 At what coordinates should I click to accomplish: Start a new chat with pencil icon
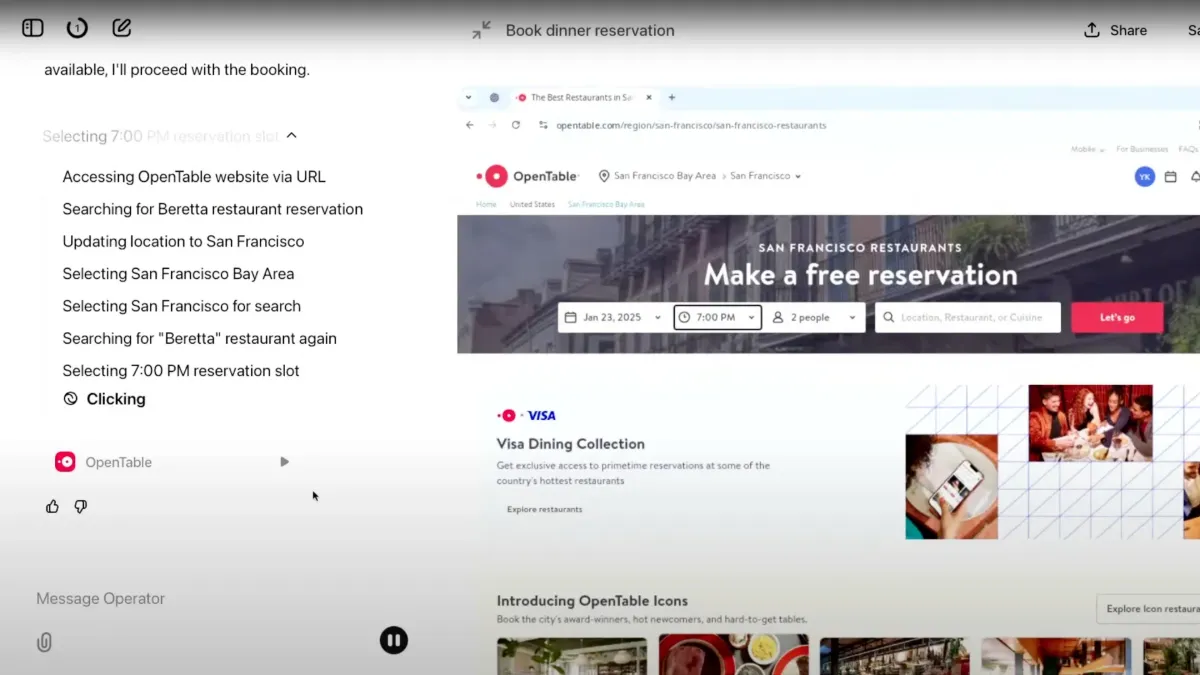[x=122, y=28]
